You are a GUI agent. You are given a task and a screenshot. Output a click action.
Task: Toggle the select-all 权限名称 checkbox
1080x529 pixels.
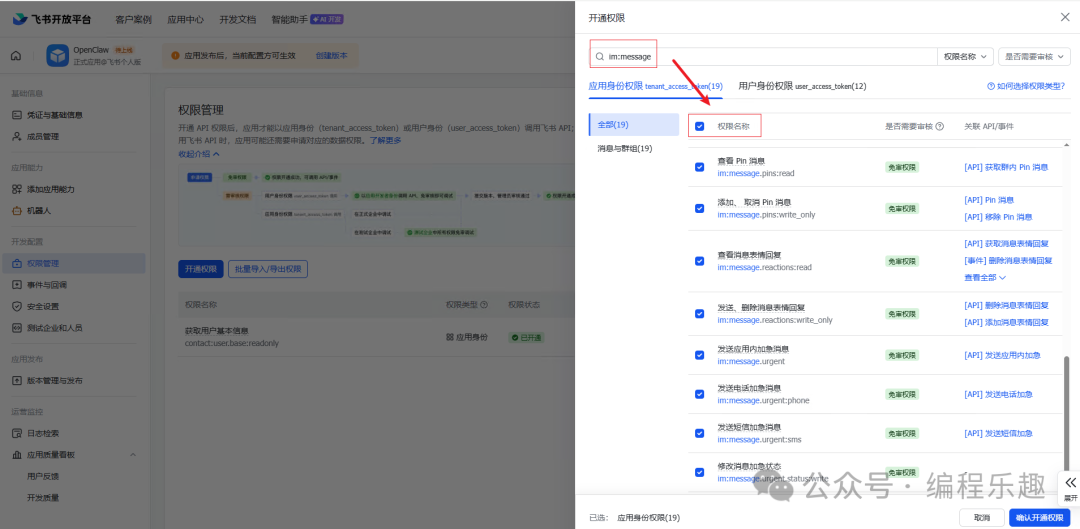point(700,127)
